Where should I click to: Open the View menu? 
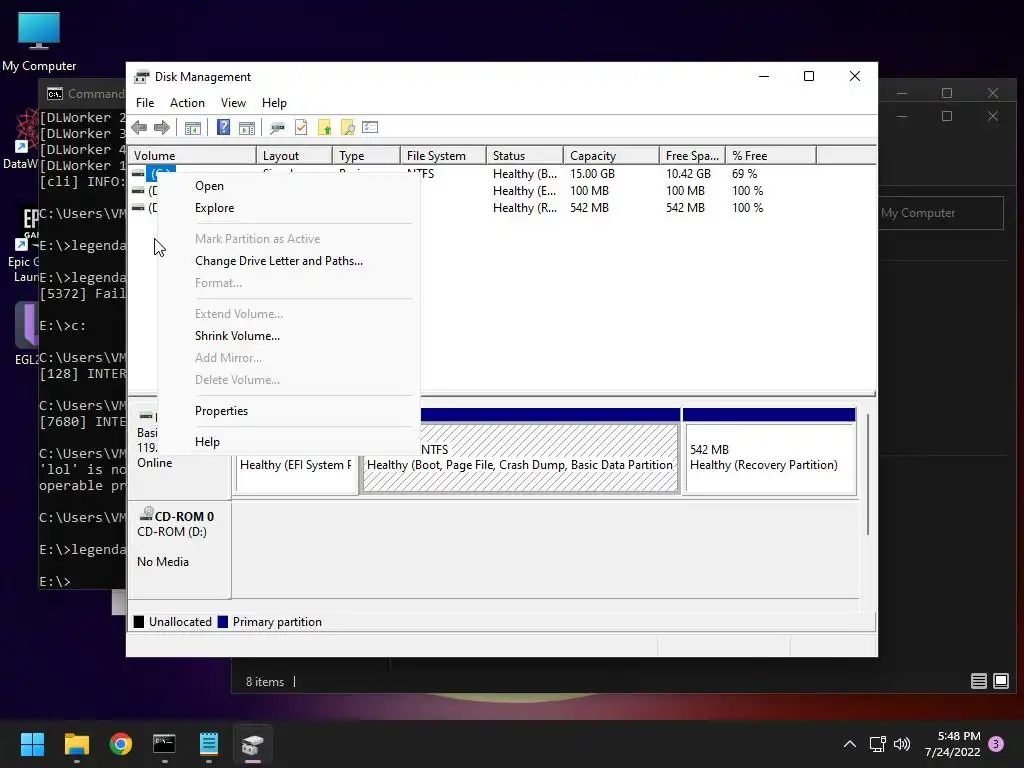(233, 103)
